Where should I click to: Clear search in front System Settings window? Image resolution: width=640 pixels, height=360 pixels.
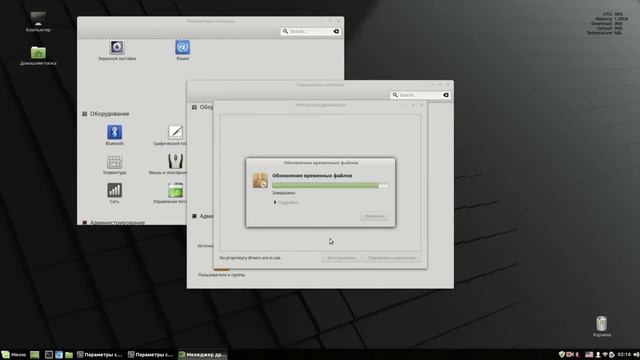446,95
